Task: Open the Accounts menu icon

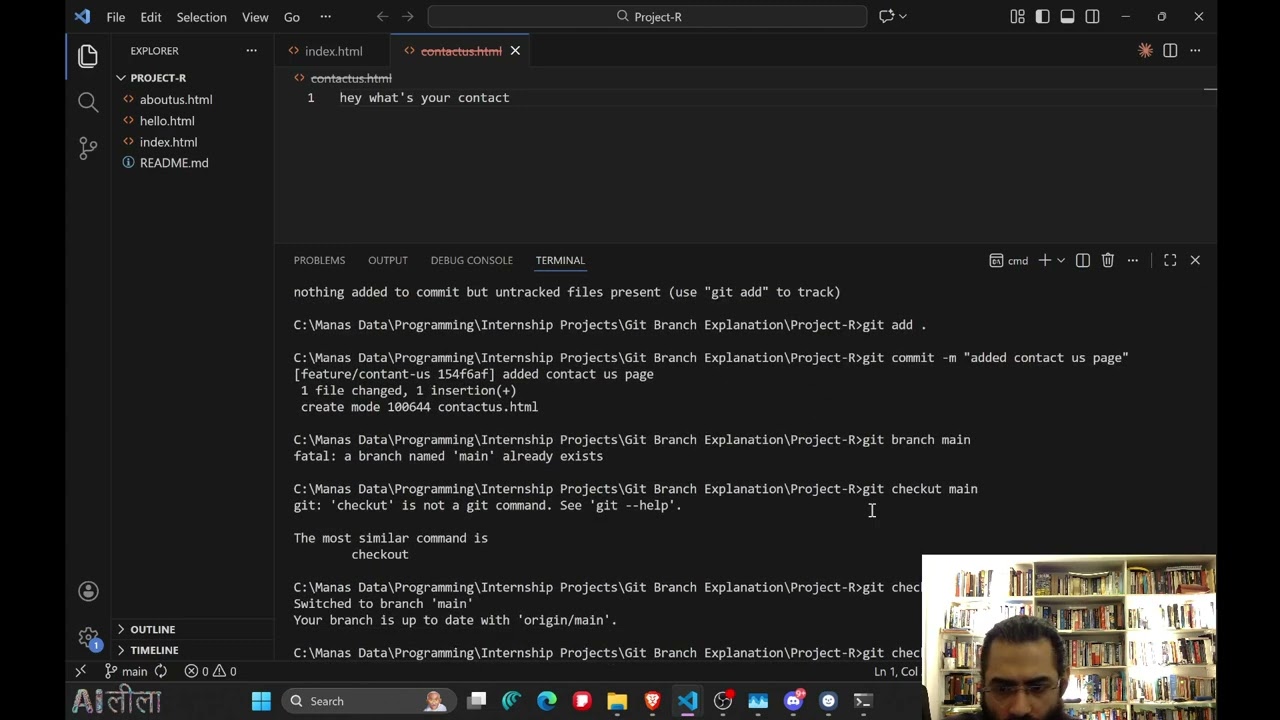Action: tap(88, 591)
